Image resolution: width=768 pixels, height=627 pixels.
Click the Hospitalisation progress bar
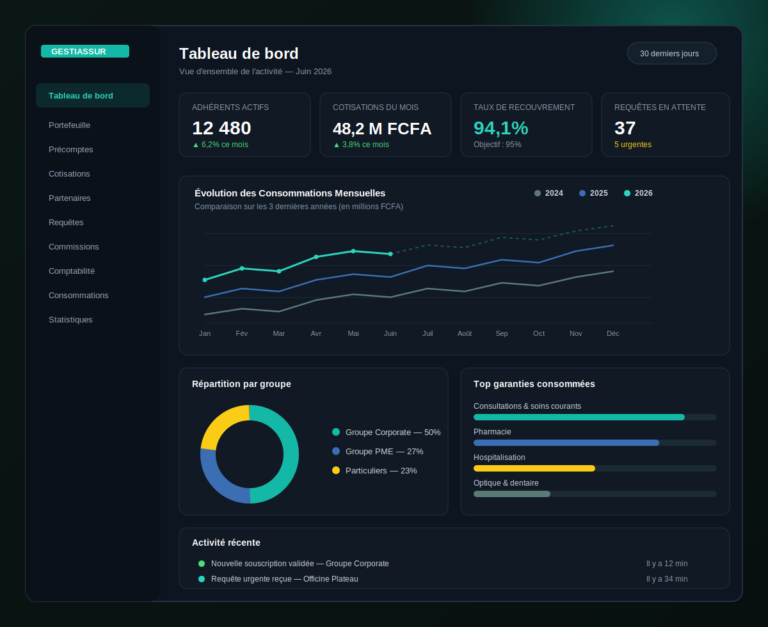point(595,468)
